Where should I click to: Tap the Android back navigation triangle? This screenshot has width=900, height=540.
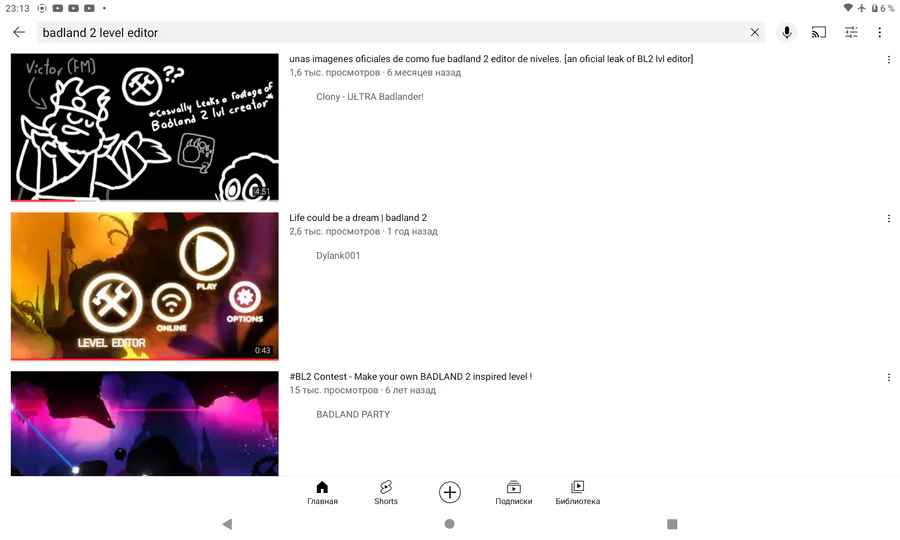click(x=227, y=524)
